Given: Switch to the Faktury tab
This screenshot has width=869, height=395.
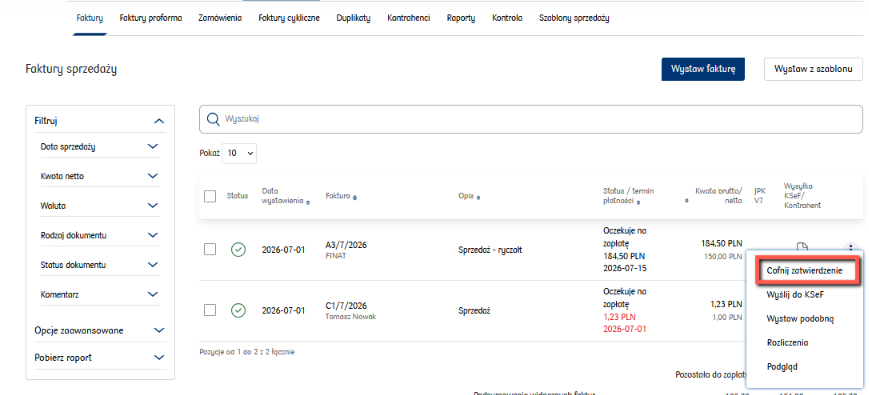Looking at the screenshot, I should (x=90, y=18).
